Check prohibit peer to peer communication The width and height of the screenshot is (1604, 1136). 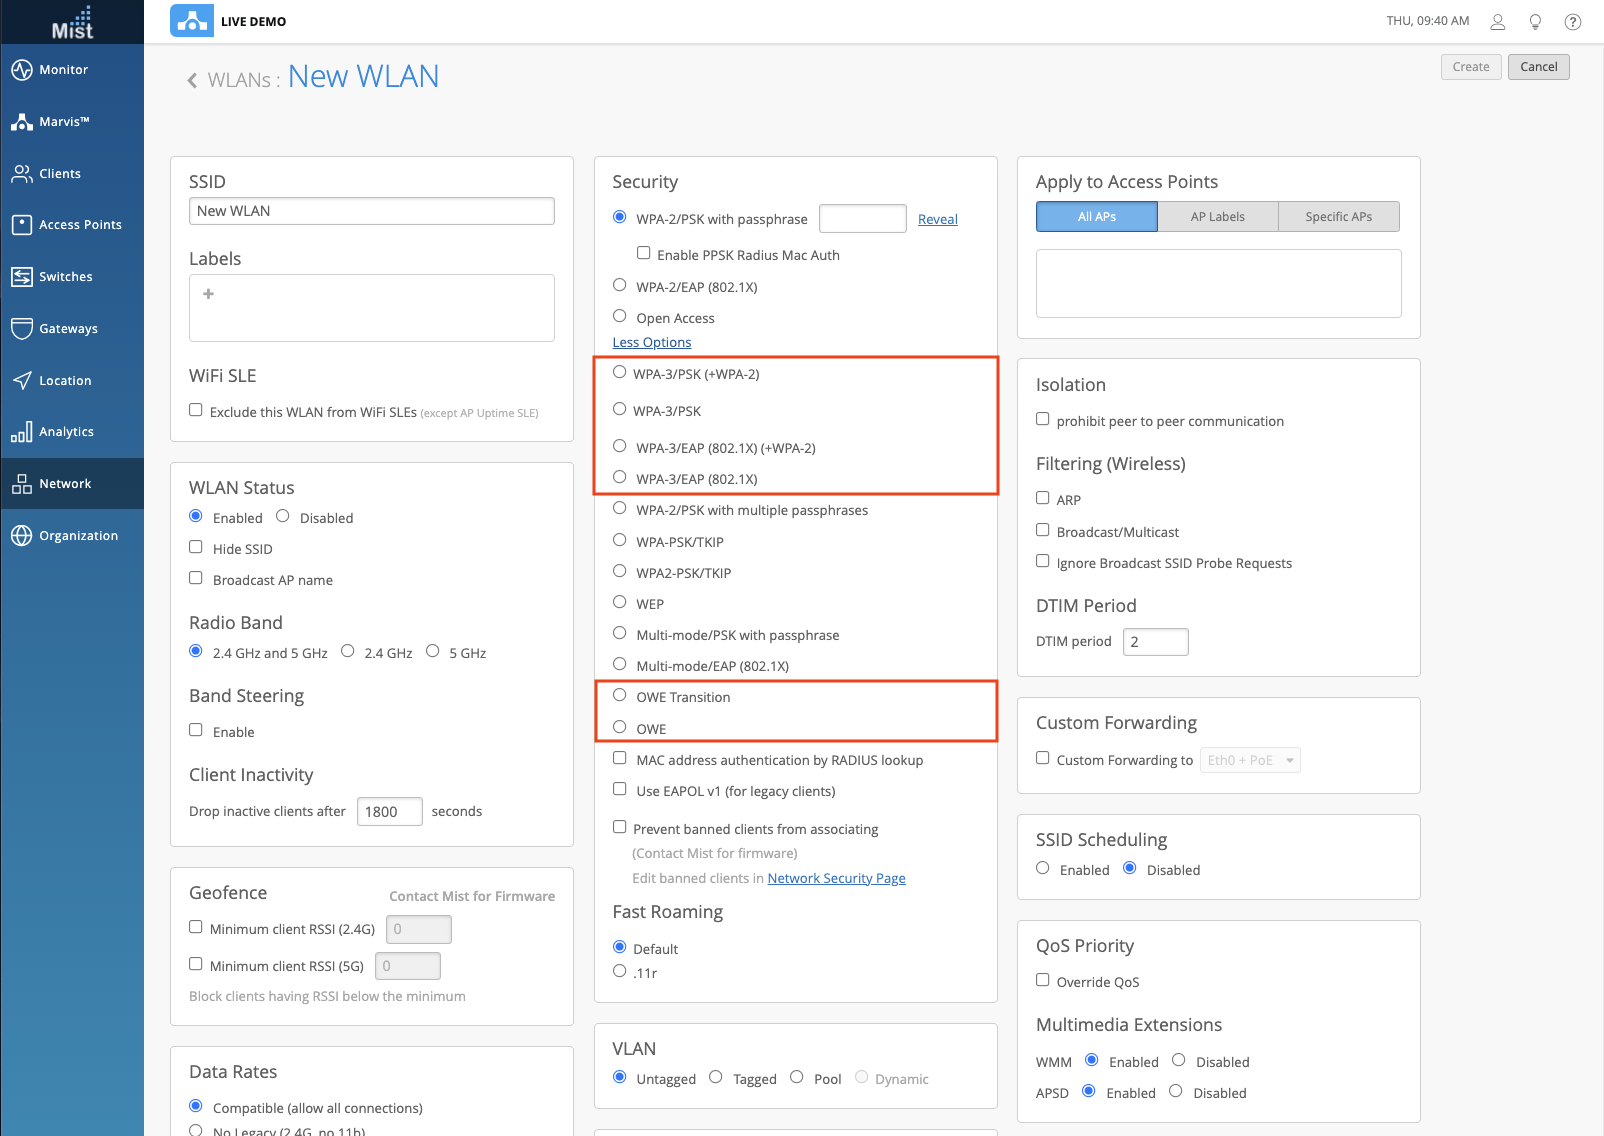[x=1043, y=419]
